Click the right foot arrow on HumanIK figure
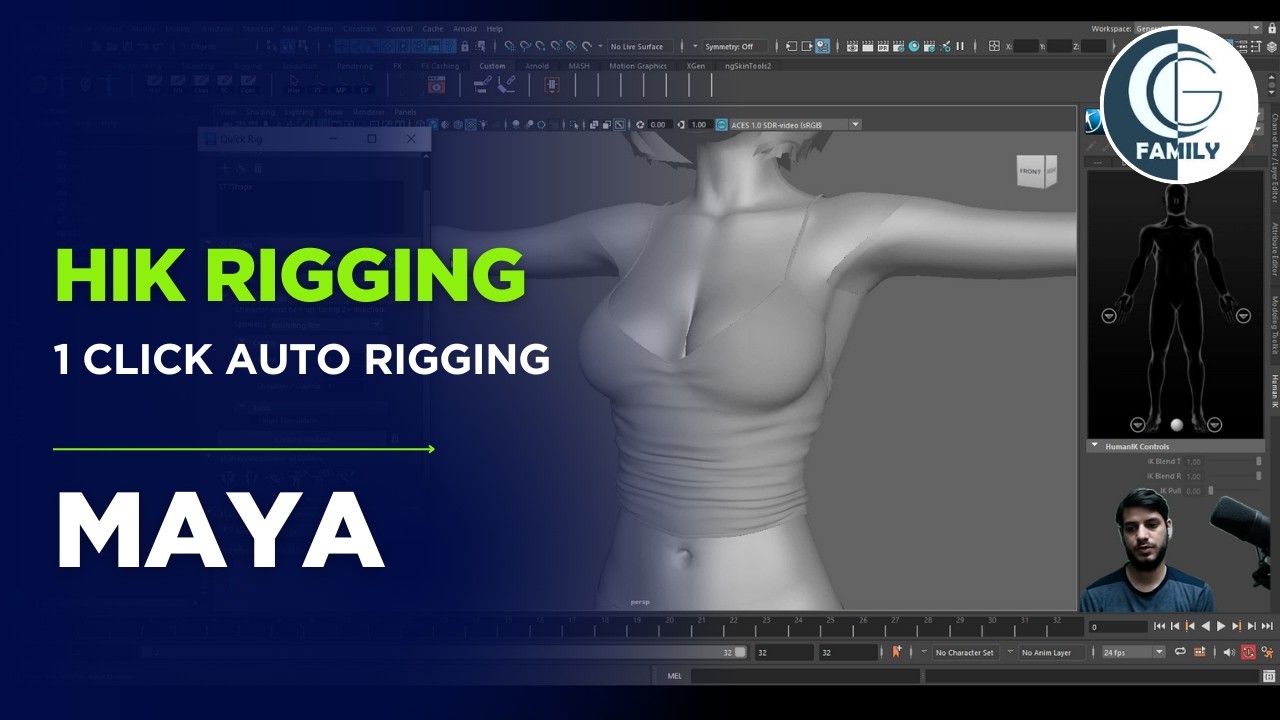The width and height of the screenshot is (1280, 720). pyautogui.click(x=1214, y=424)
